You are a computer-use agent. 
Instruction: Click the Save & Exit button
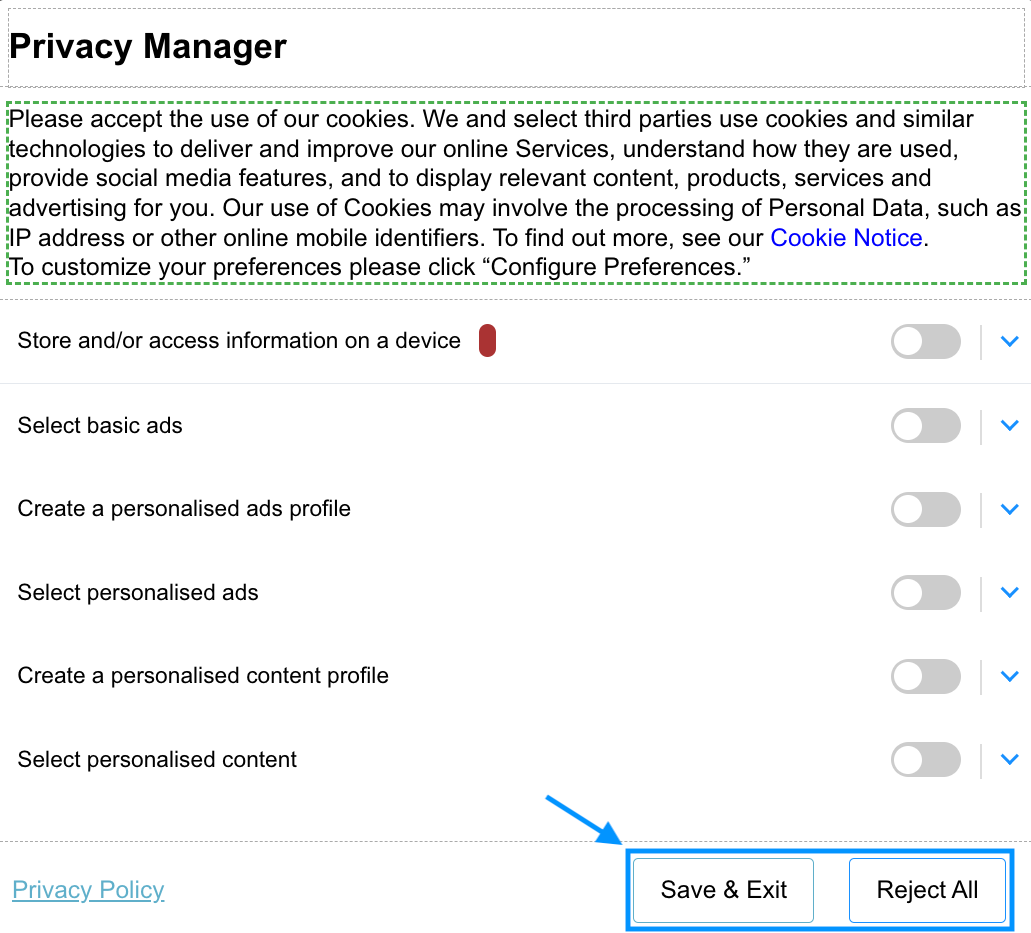click(x=723, y=890)
